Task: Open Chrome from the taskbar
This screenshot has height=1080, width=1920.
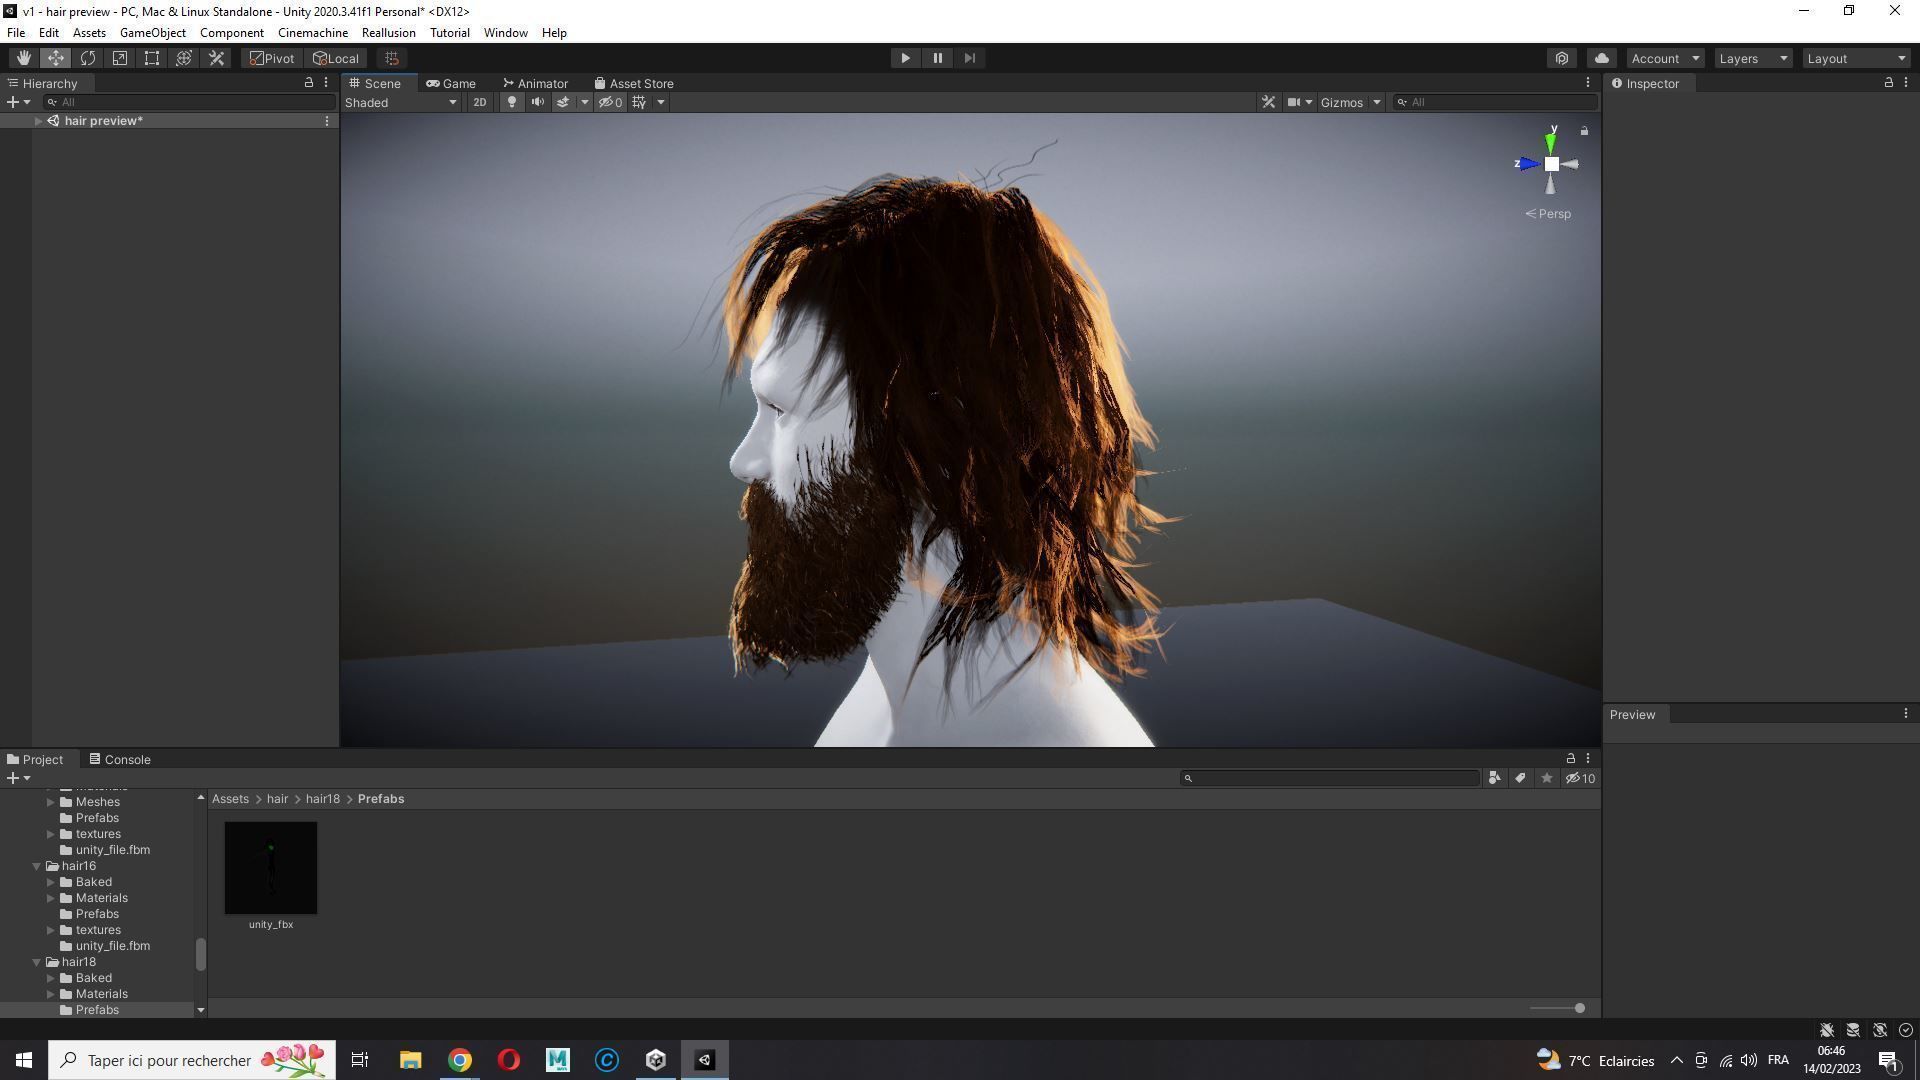Action: coord(459,1060)
